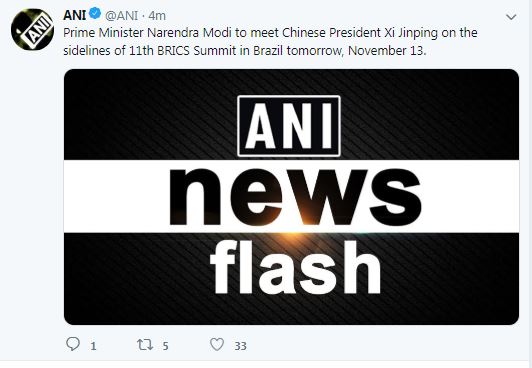The width and height of the screenshot is (532, 368).
Task: Open the @ANI handle link
Action: click(x=121, y=16)
